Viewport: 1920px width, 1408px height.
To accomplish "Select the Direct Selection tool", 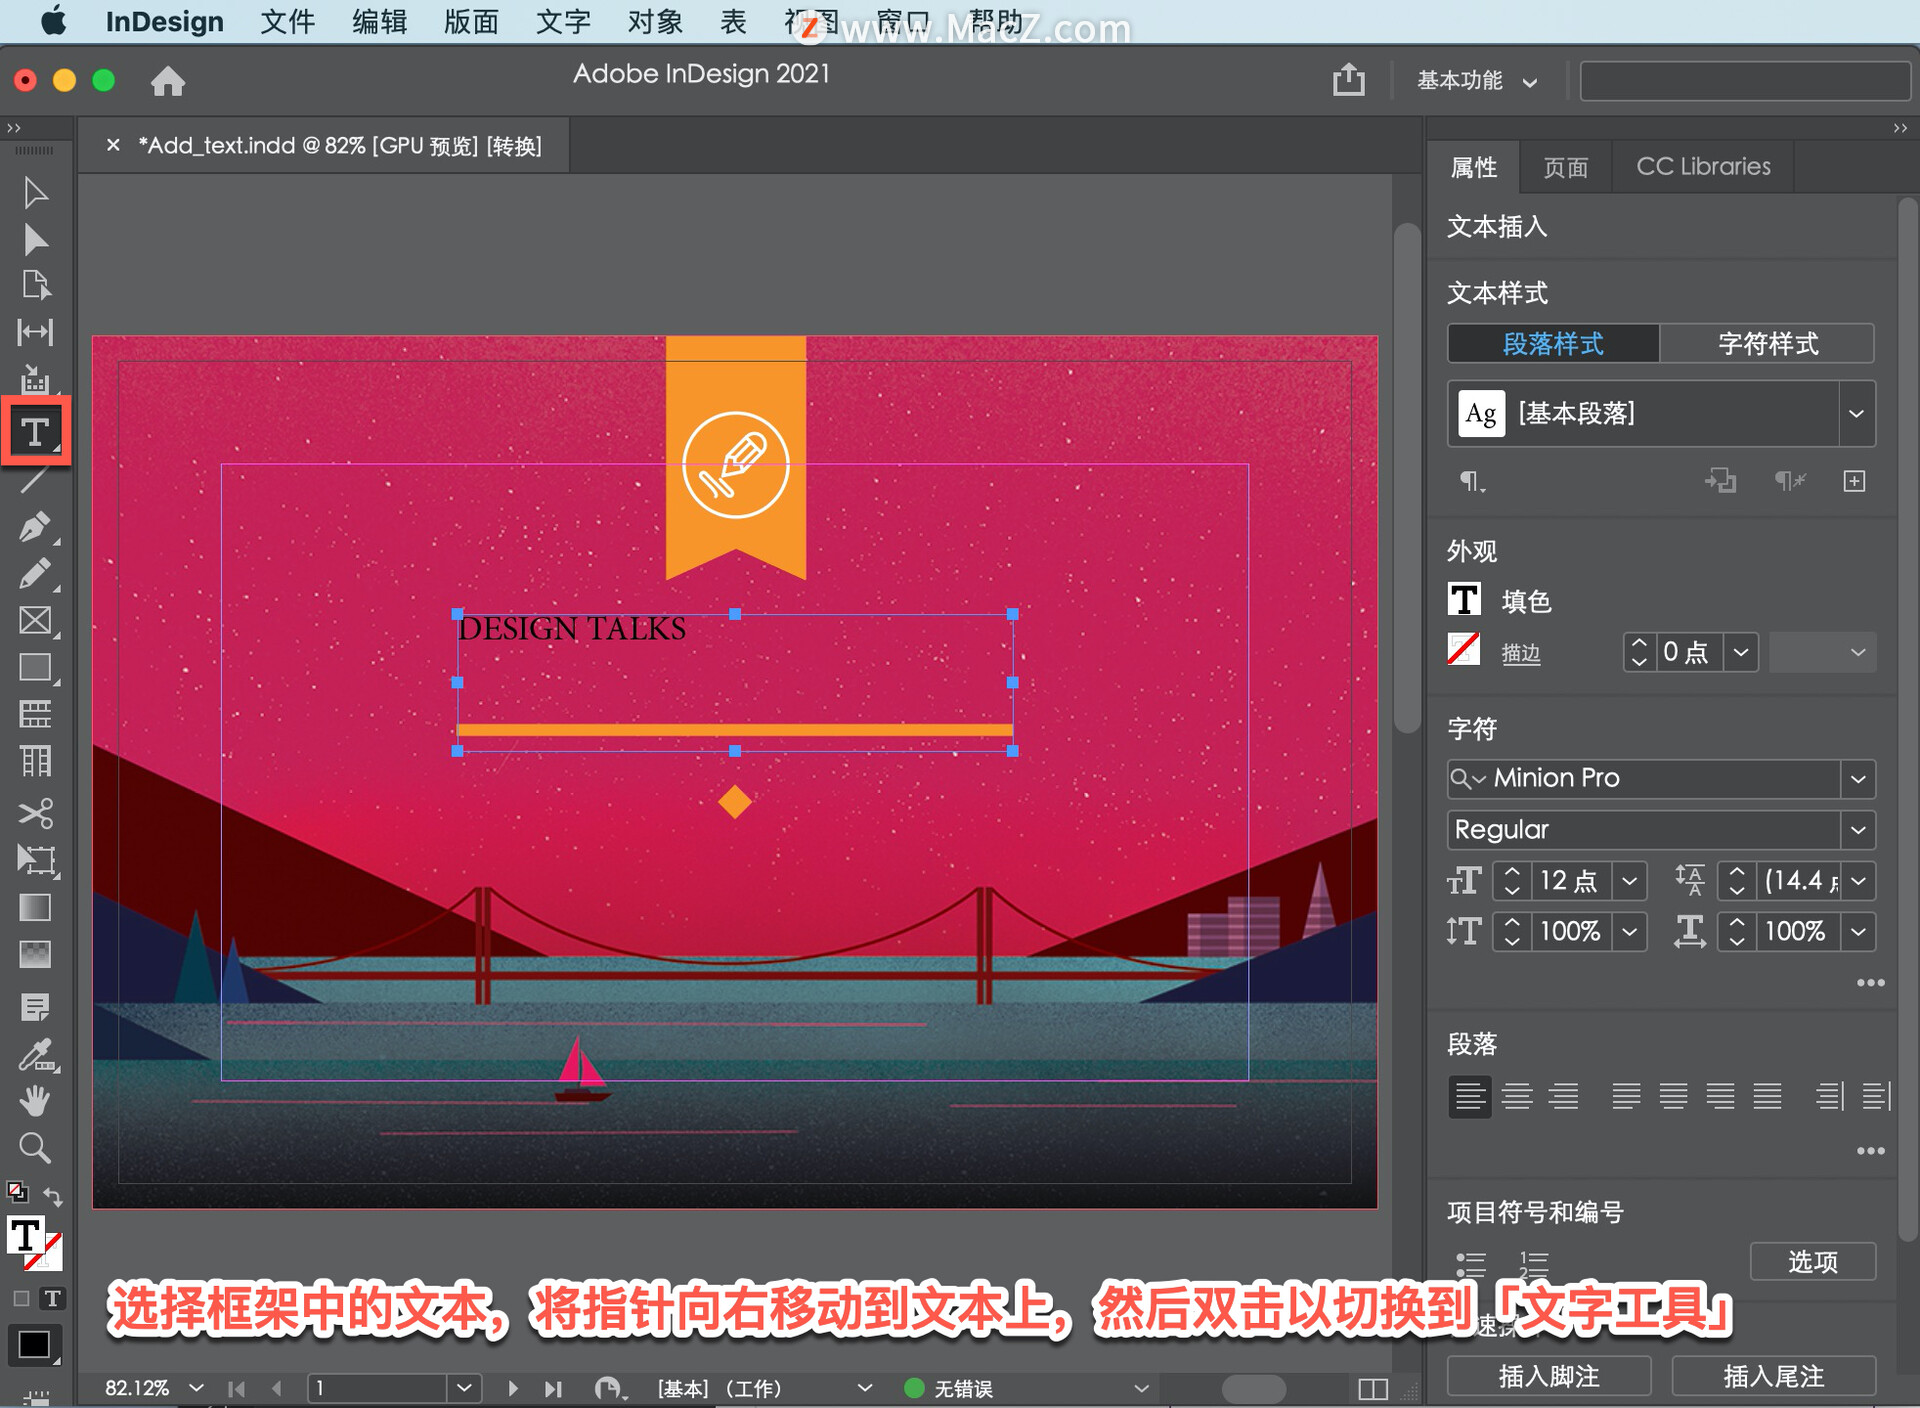I will click(x=35, y=240).
